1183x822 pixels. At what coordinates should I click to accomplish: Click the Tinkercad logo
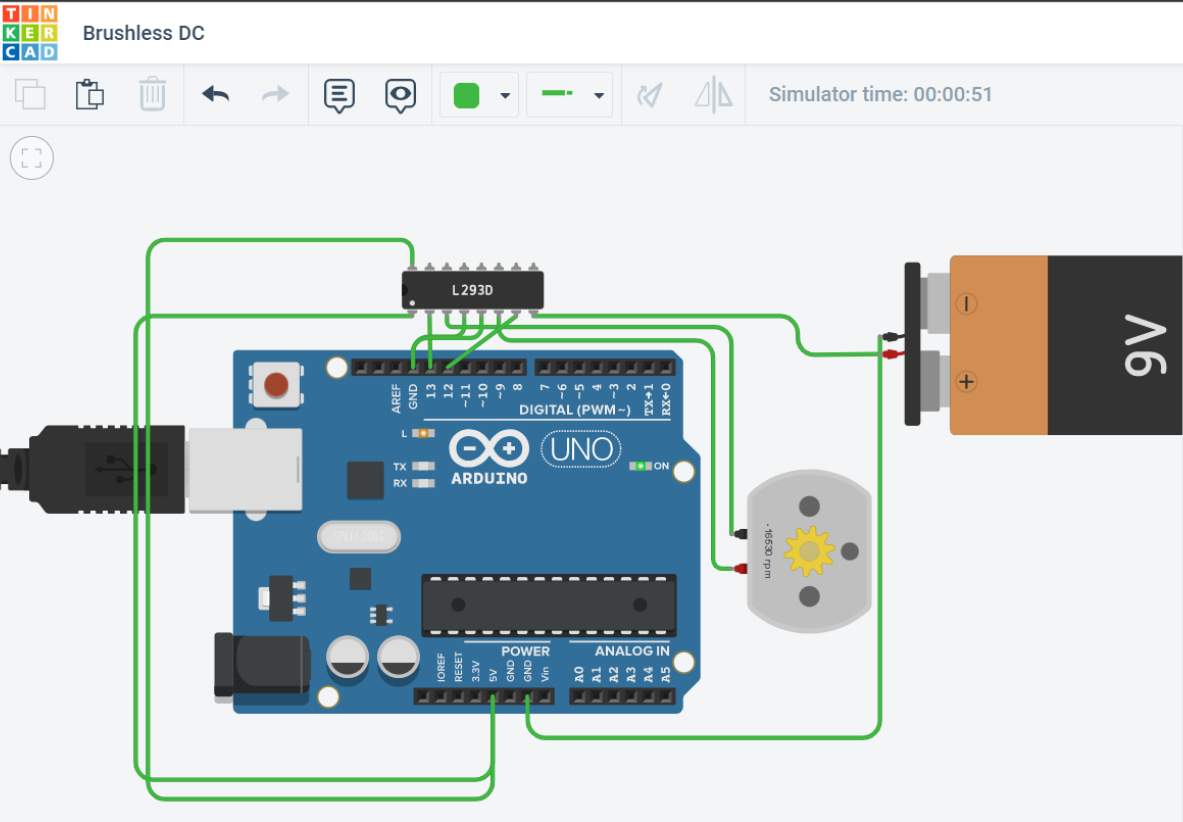(30, 32)
